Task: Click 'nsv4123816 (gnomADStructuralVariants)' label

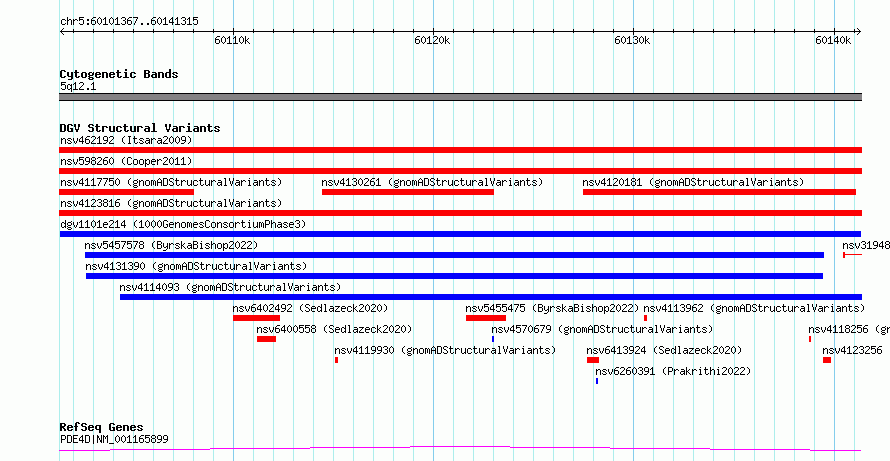Action: (x=171, y=203)
